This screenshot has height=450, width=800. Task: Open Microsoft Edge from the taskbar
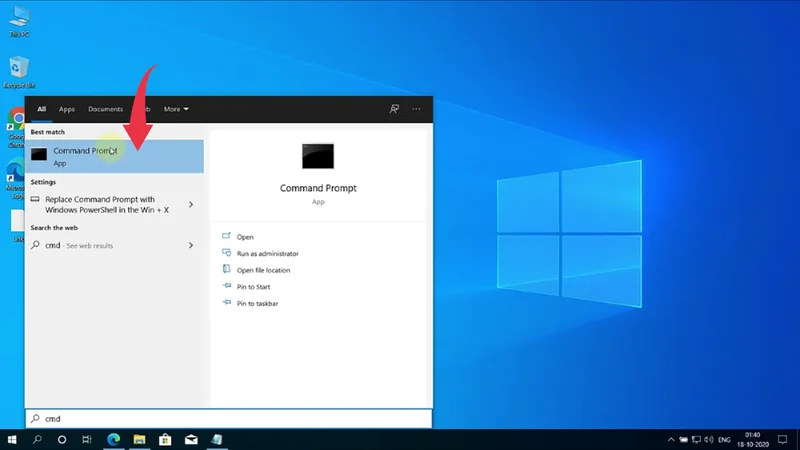pyautogui.click(x=114, y=440)
